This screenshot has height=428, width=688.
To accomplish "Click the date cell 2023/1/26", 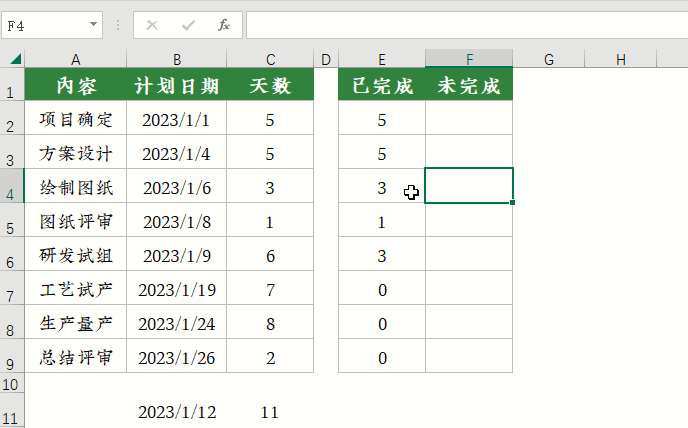I will click(176, 356).
